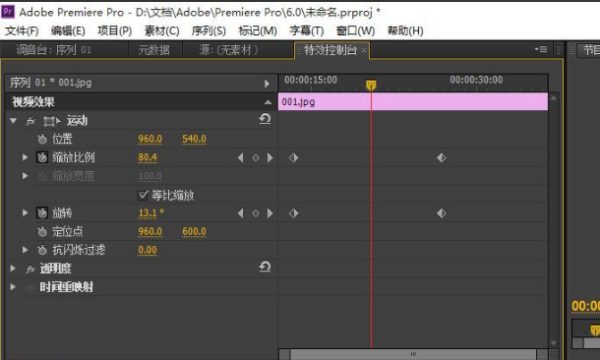Click the horizontal zoom scrollbar below the timeline
Viewport: 600px width, 360px height.
(413, 354)
